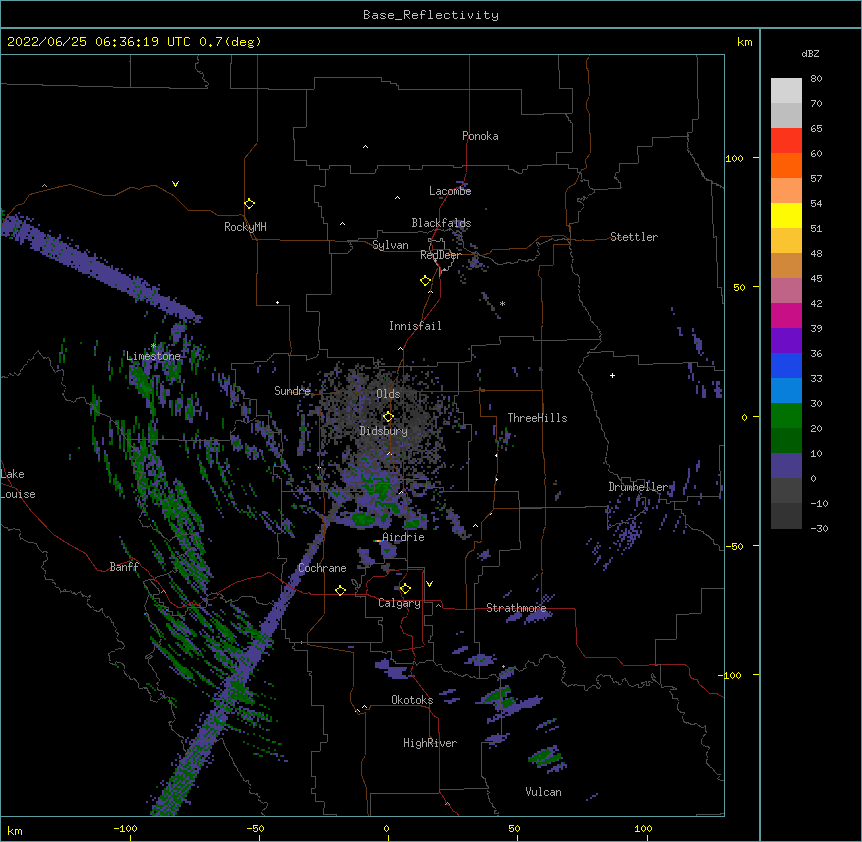
Task: Click the Lake Louise label
Action: pyautogui.click(x=18, y=484)
